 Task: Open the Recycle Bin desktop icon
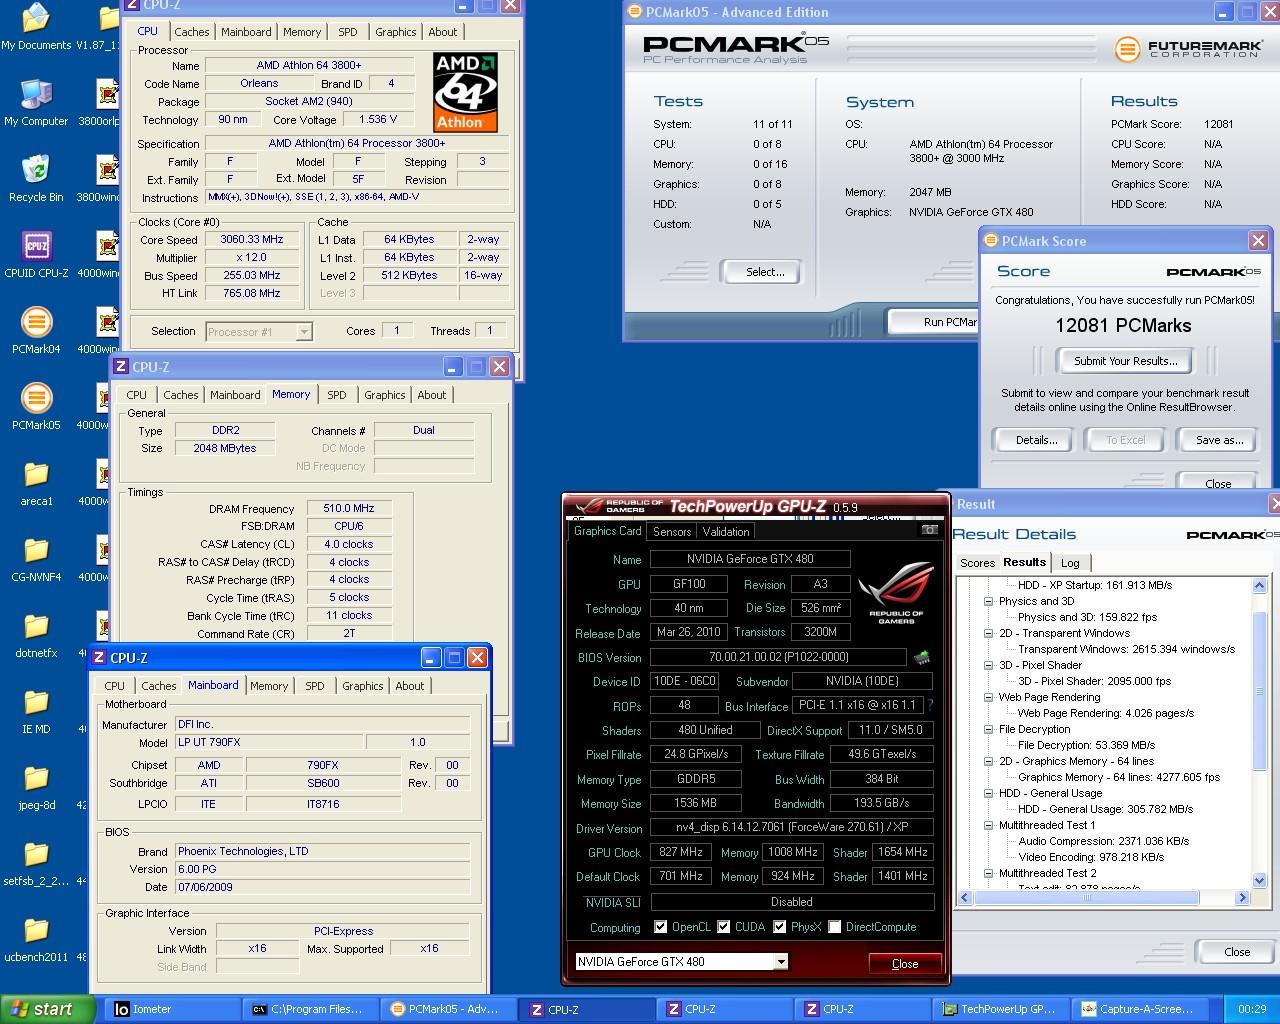36,178
